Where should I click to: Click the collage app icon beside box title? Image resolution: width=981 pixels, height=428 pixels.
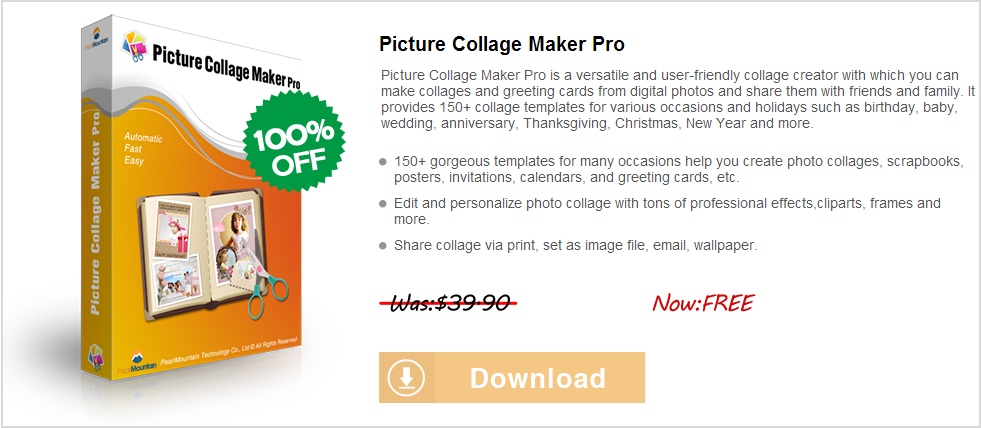(x=135, y=46)
